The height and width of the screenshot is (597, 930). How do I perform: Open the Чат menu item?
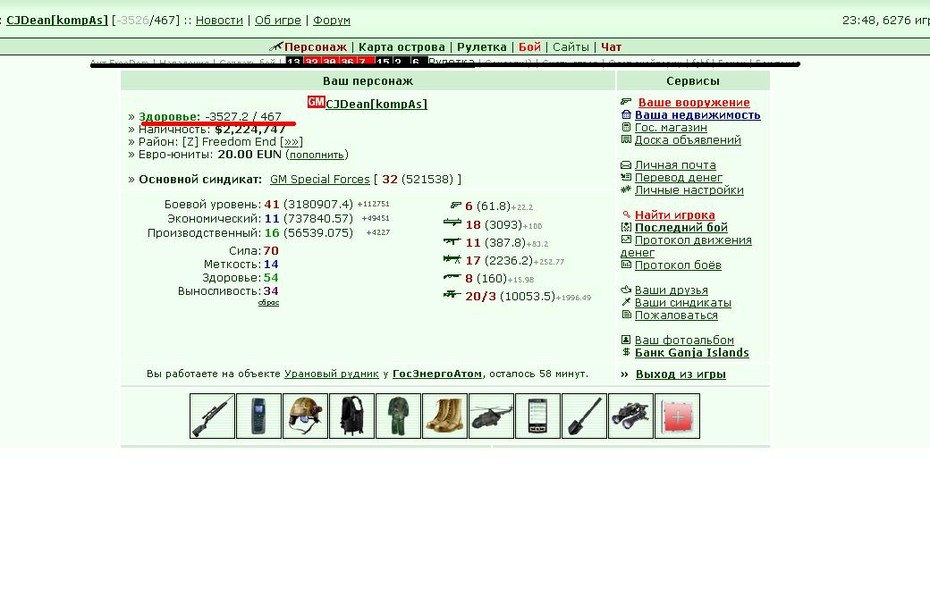click(611, 47)
